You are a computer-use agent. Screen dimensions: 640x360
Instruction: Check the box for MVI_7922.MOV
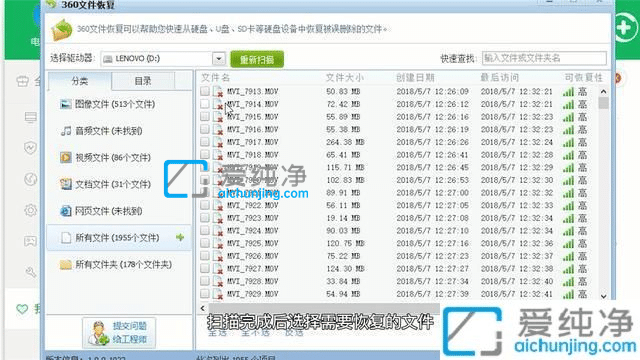click(205, 205)
